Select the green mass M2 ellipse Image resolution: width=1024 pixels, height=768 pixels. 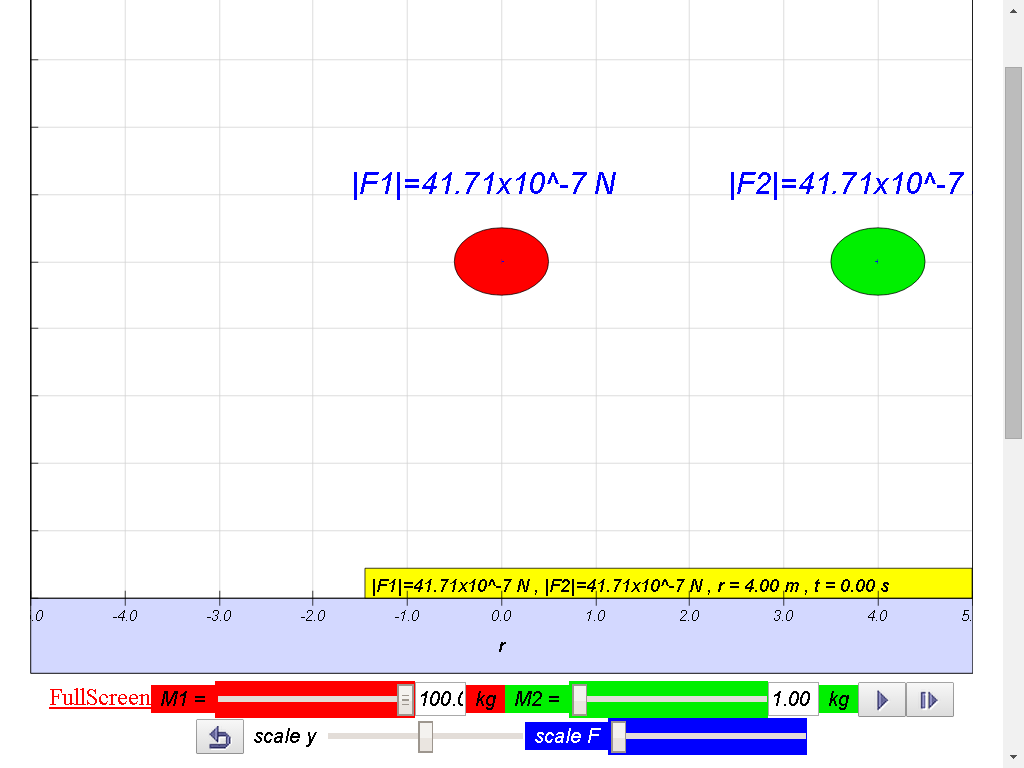[x=877, y=261]
